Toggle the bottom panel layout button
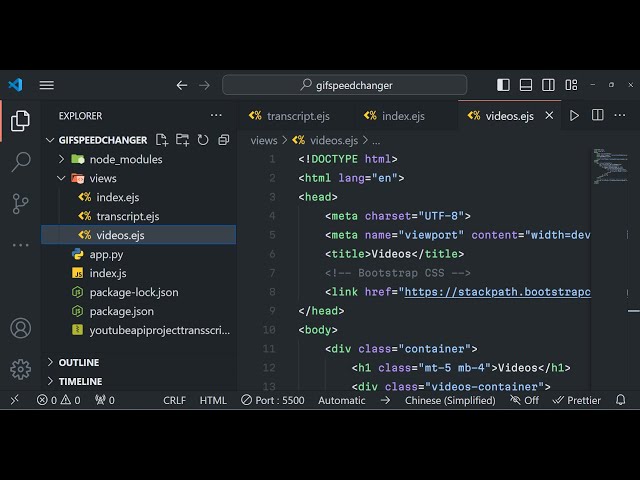The image size is (640, 480). point(525,85)
